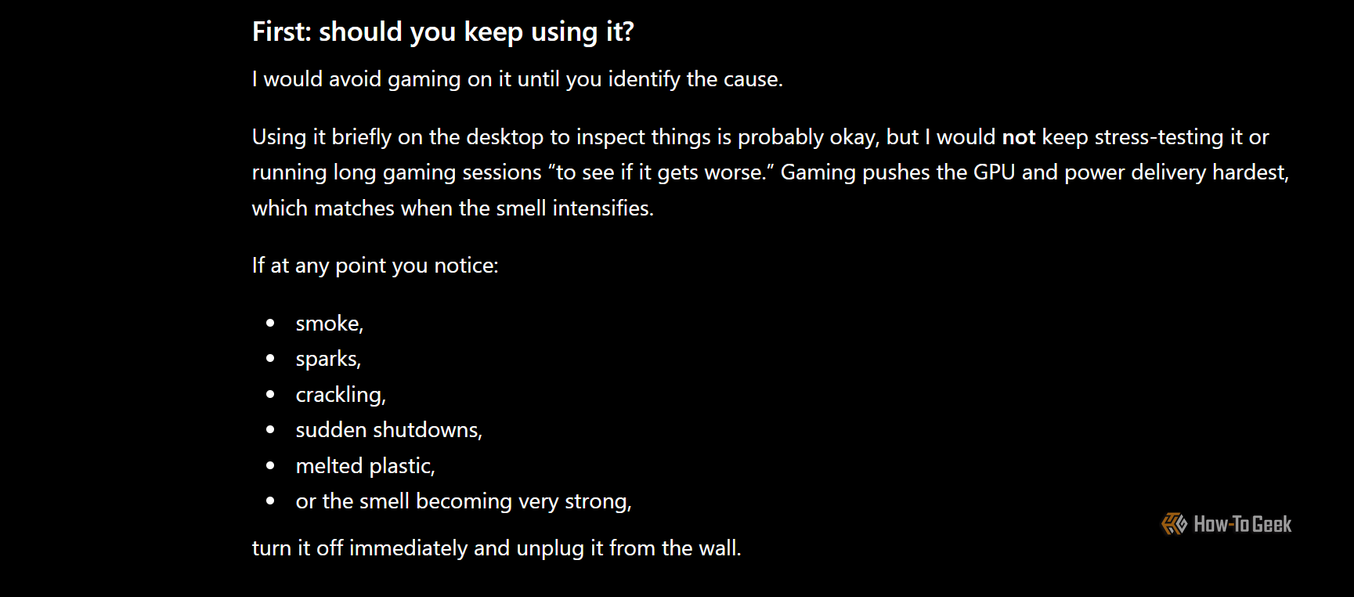Click 'which matches when the smell intensifies.' line
The height and width of the screenshot is (597, 1354).
pos(453,209)
